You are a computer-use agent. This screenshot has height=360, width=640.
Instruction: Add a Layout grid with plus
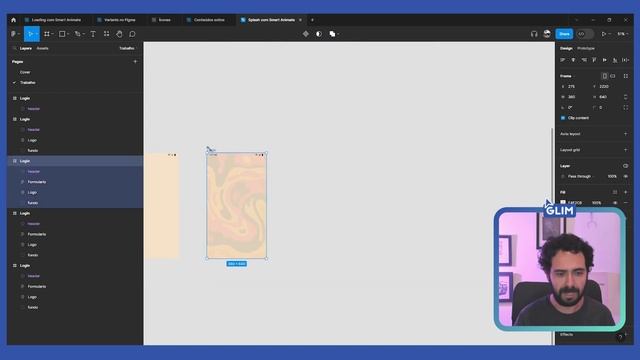coord(626,150)
